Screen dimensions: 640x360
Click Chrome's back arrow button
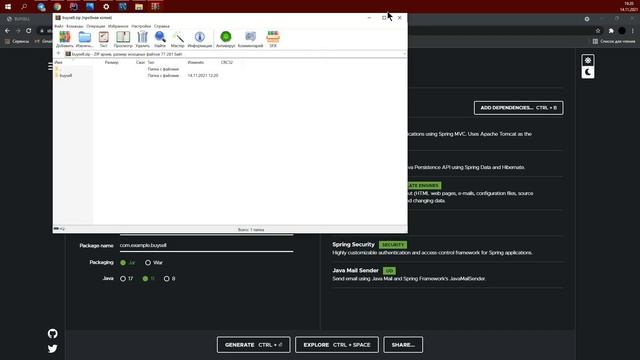click(7, 31)
